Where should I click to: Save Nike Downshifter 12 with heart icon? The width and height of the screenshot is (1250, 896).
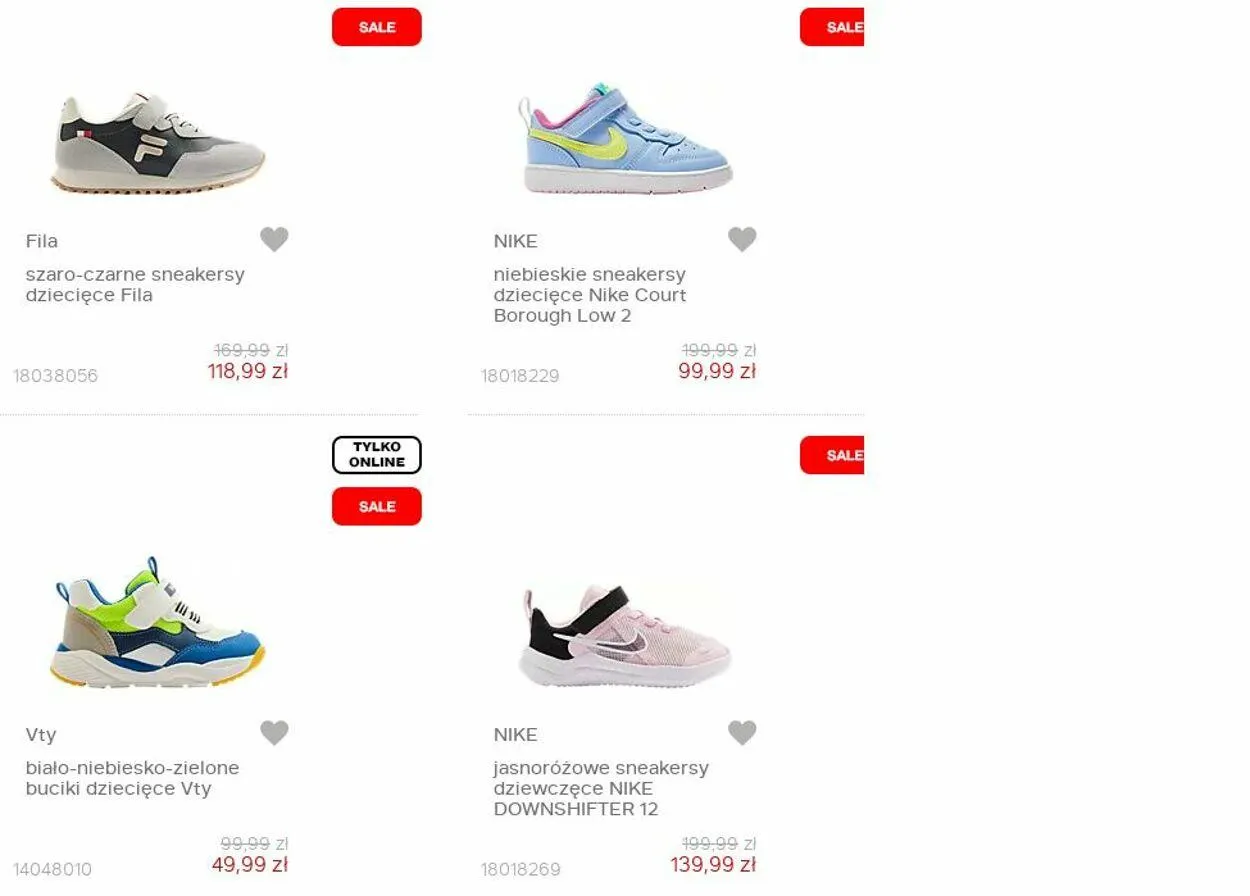tap(742, 733)
